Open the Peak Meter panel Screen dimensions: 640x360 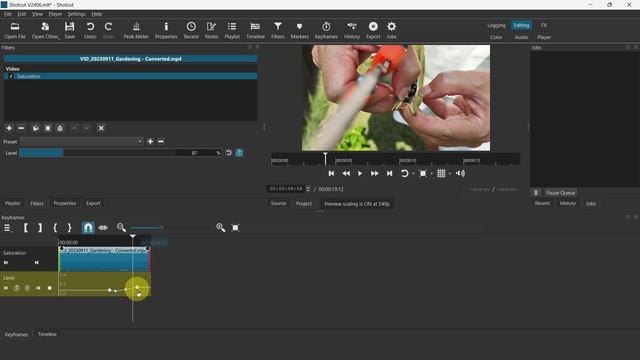136,31
